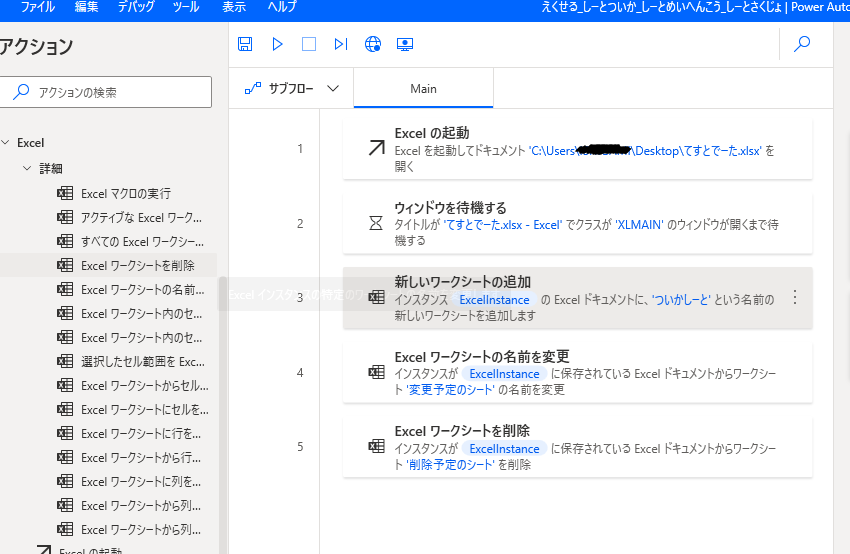
Task: Click the Run next action step icon
Action: tap(341, 44)
